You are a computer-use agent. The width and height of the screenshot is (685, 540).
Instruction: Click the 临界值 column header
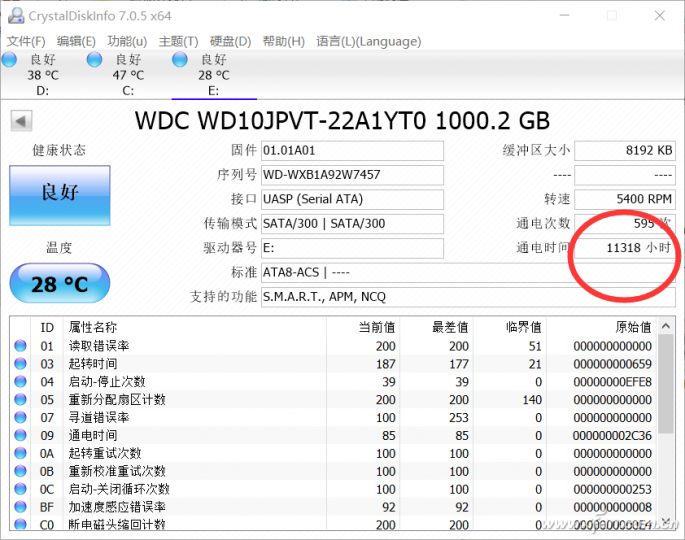(524, 327)
